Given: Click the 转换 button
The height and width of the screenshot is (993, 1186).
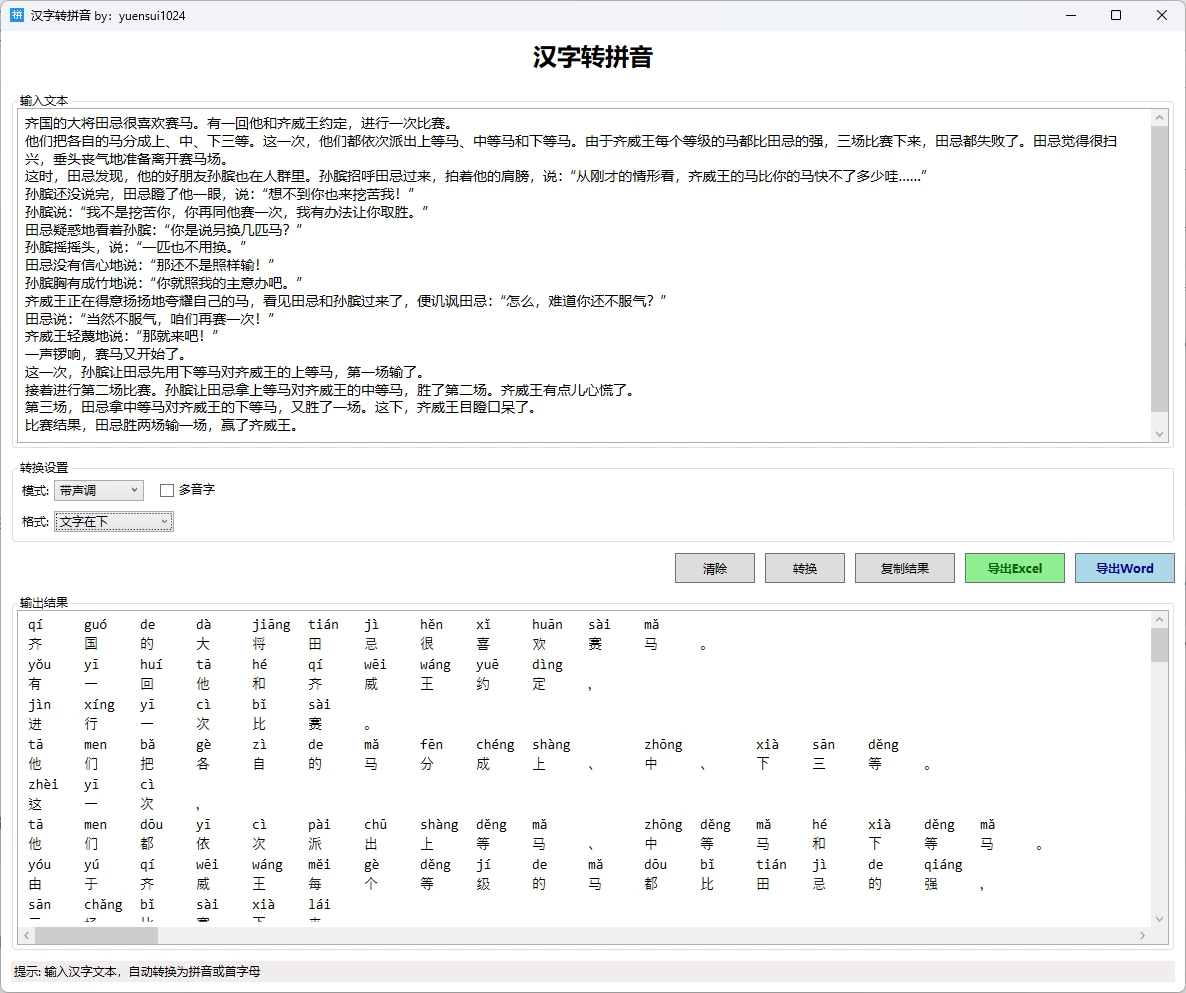Looking at the screenshot, I should point(805,568).
